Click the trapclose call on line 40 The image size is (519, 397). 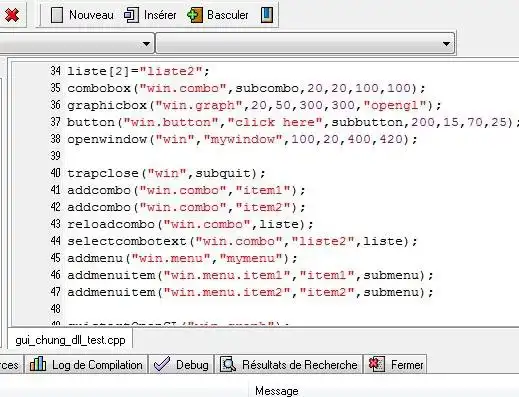(166, 173)
